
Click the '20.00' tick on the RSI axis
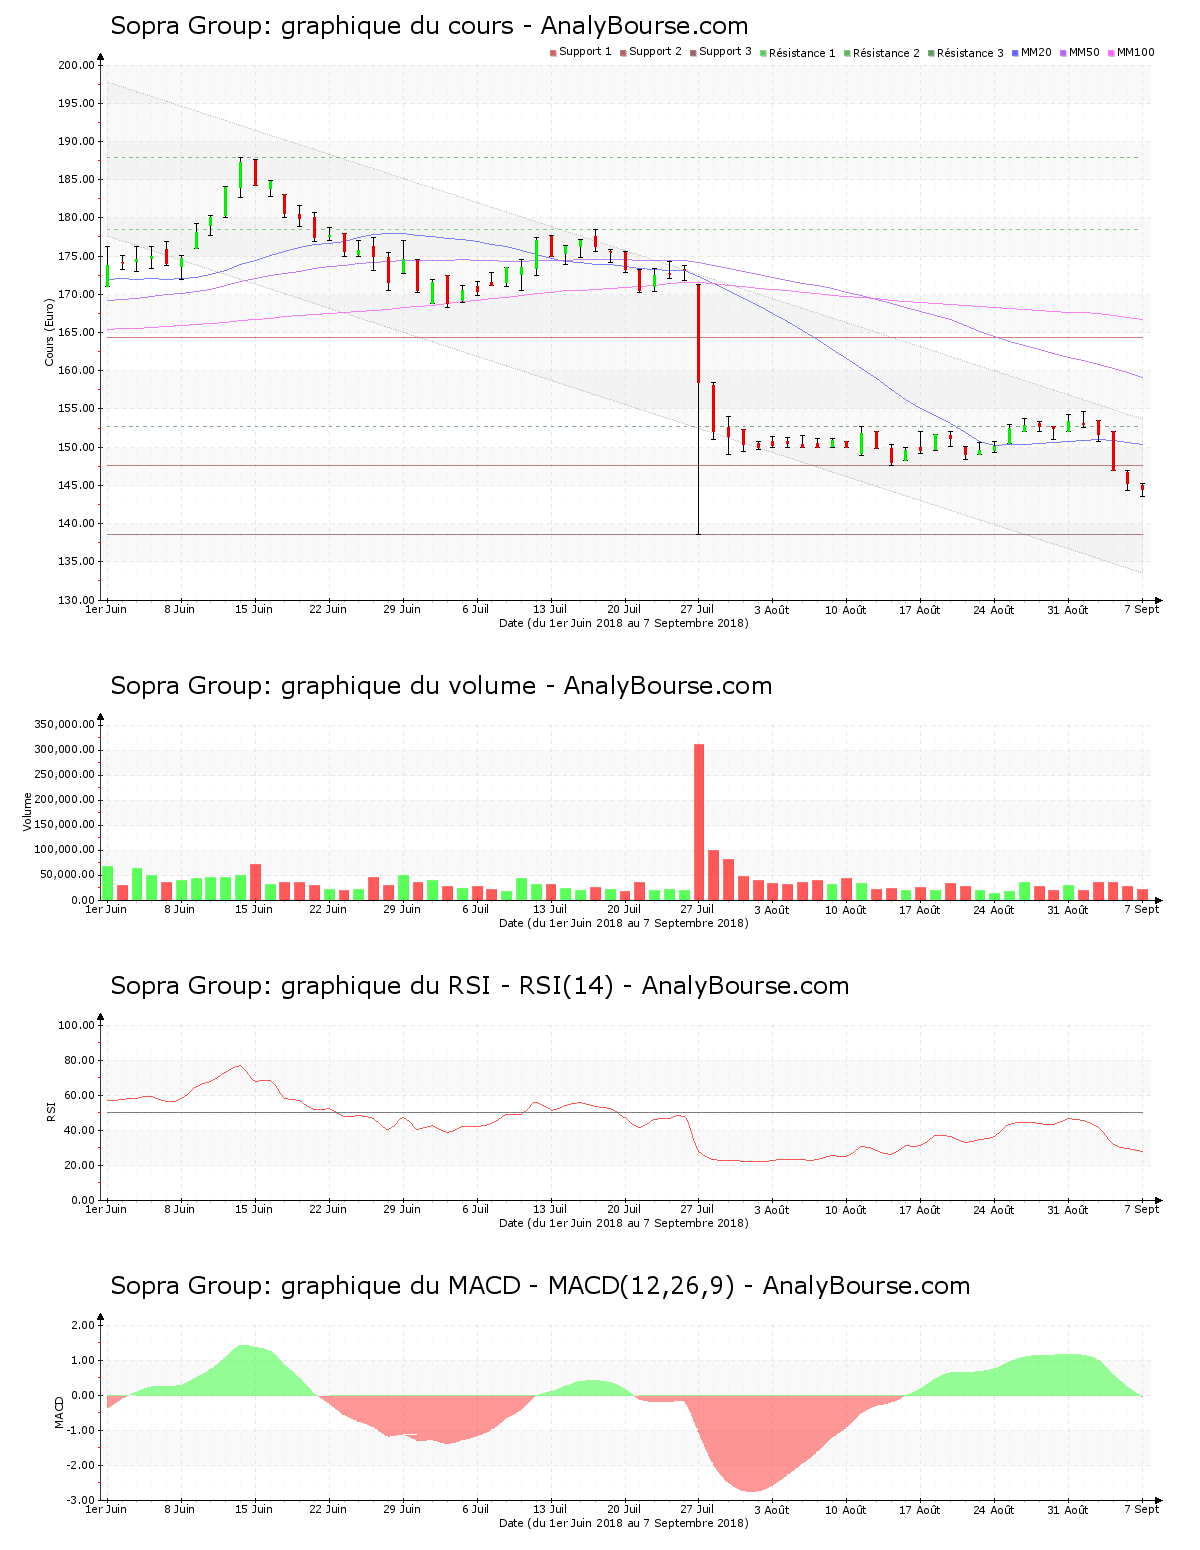80,1165
